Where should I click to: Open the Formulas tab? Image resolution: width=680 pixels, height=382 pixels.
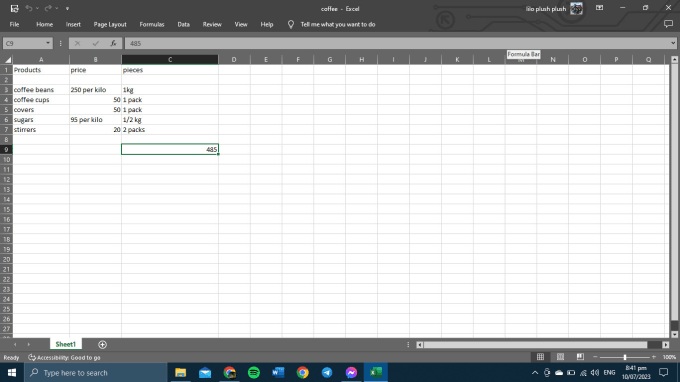coord(152,24)
